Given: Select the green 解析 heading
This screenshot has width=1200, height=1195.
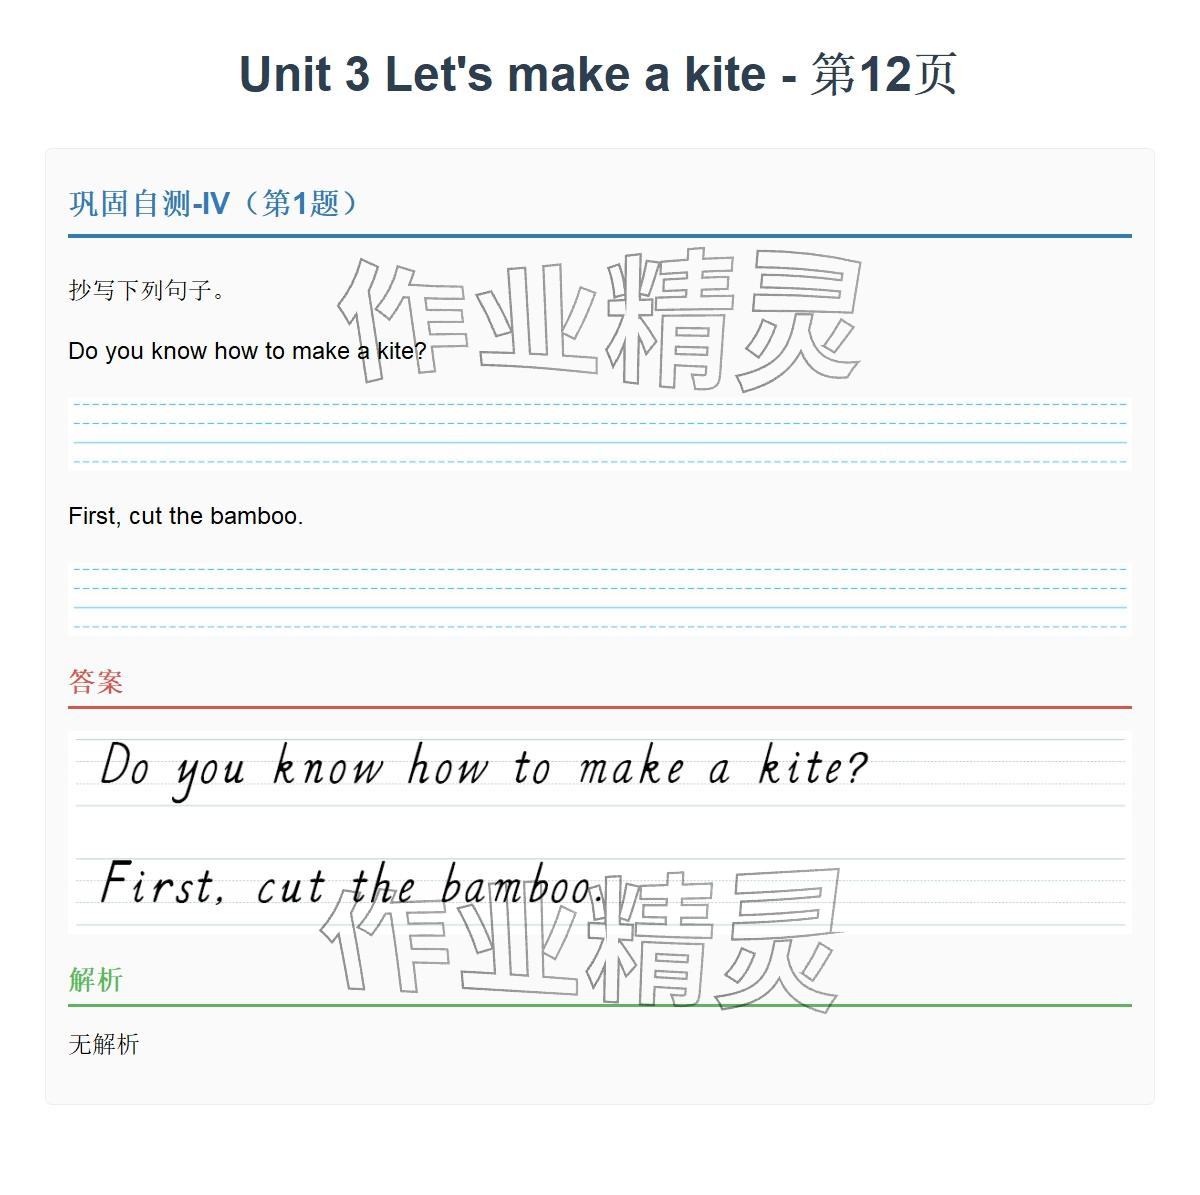Looking at the screenshot, I should (96, 980).
